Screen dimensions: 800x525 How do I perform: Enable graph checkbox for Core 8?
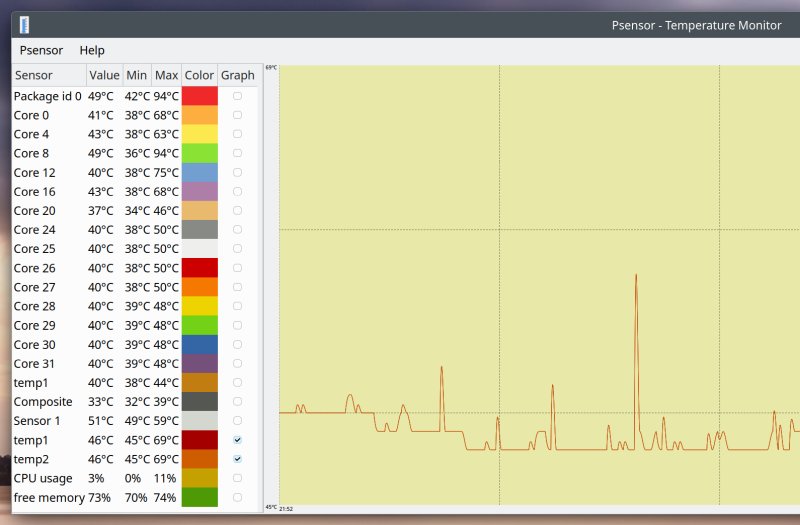tap(237, 153)
